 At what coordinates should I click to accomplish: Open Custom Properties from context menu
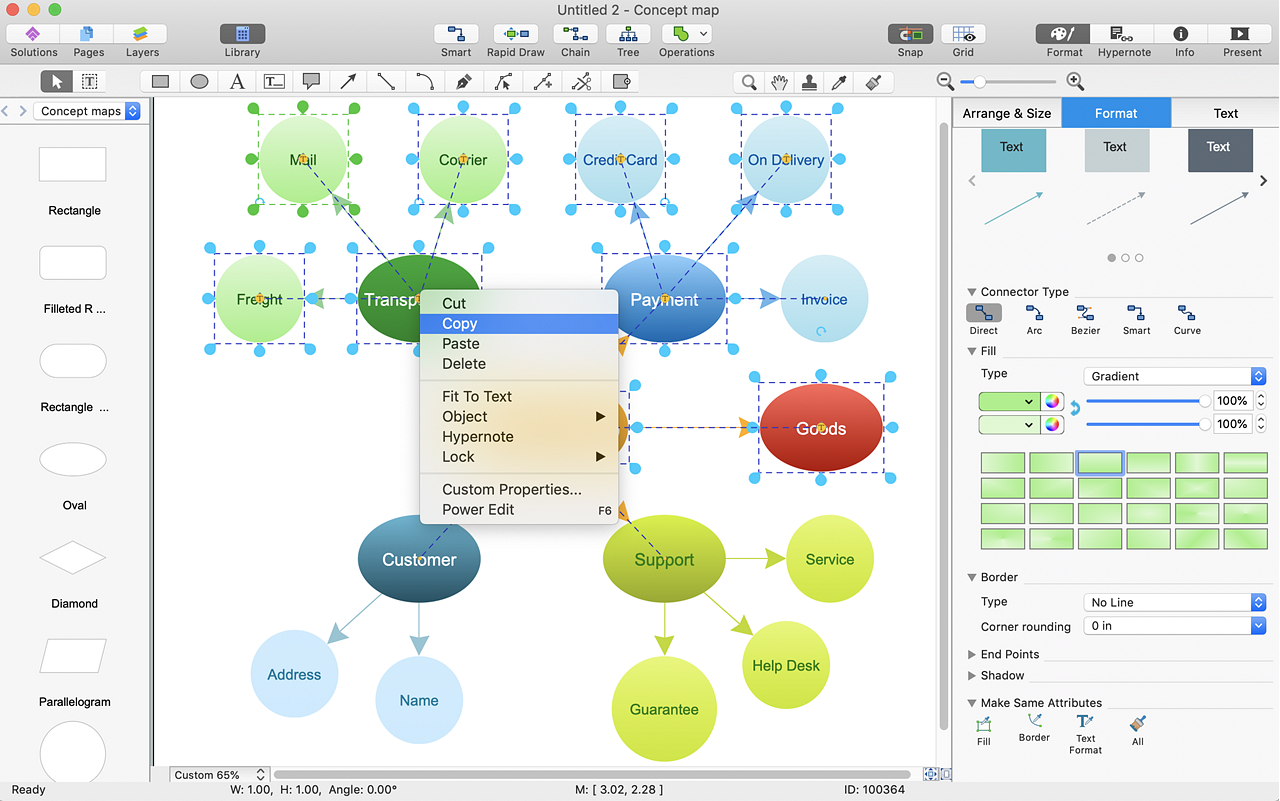coord(511,489)
